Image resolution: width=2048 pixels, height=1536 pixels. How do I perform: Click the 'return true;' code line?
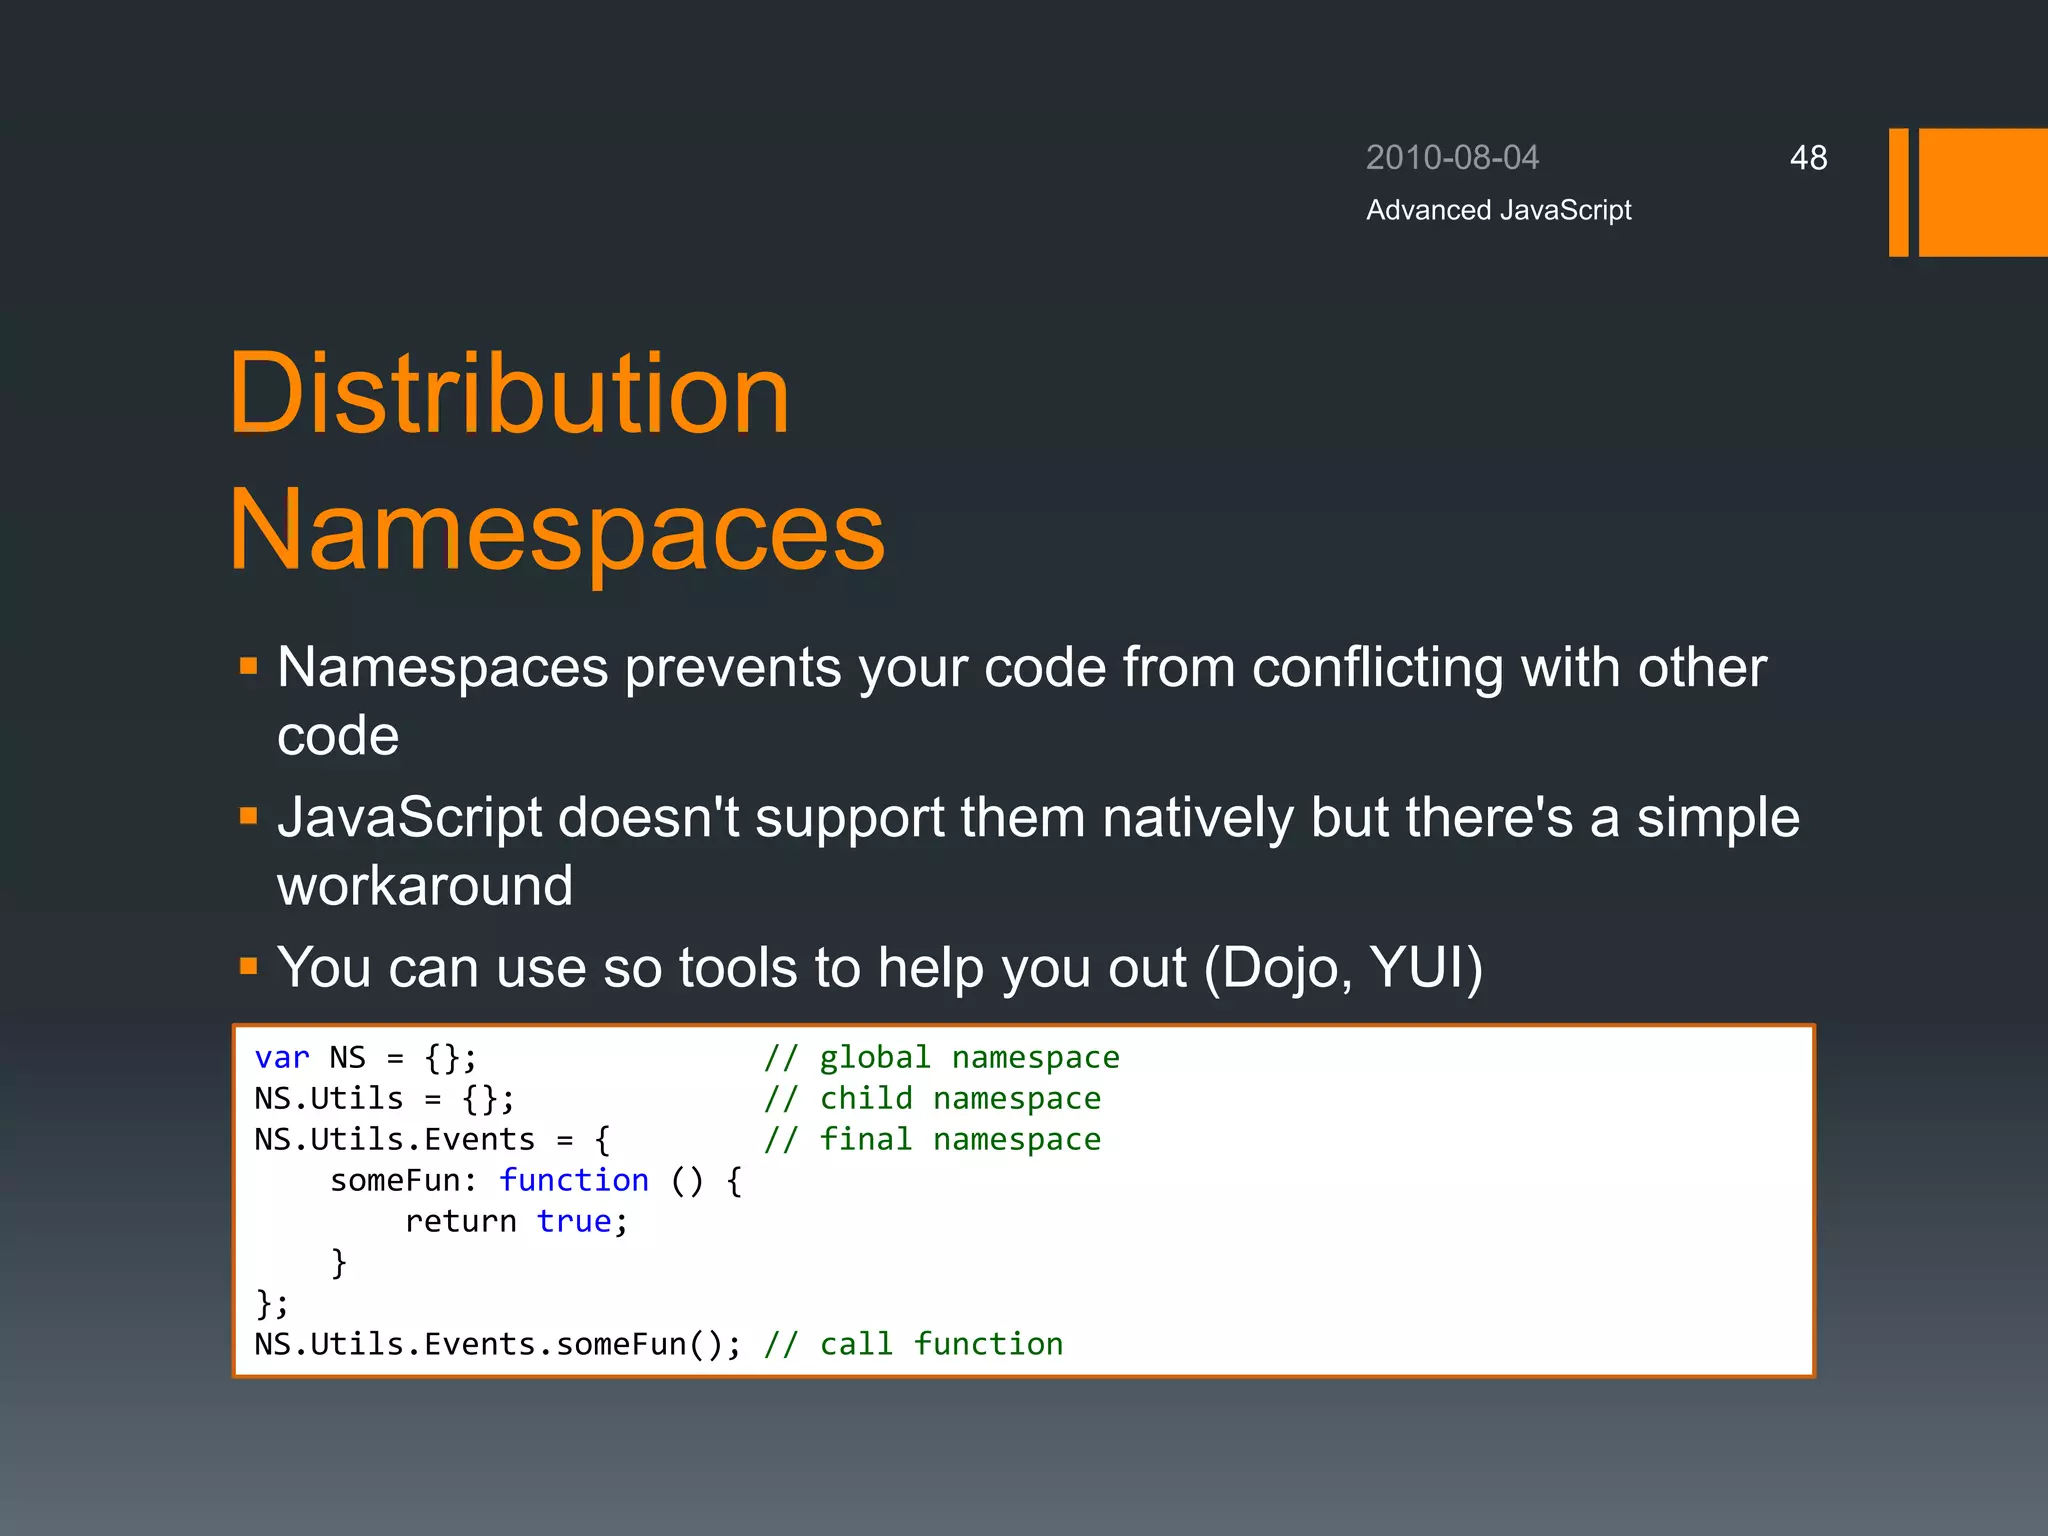[516, 1222]
